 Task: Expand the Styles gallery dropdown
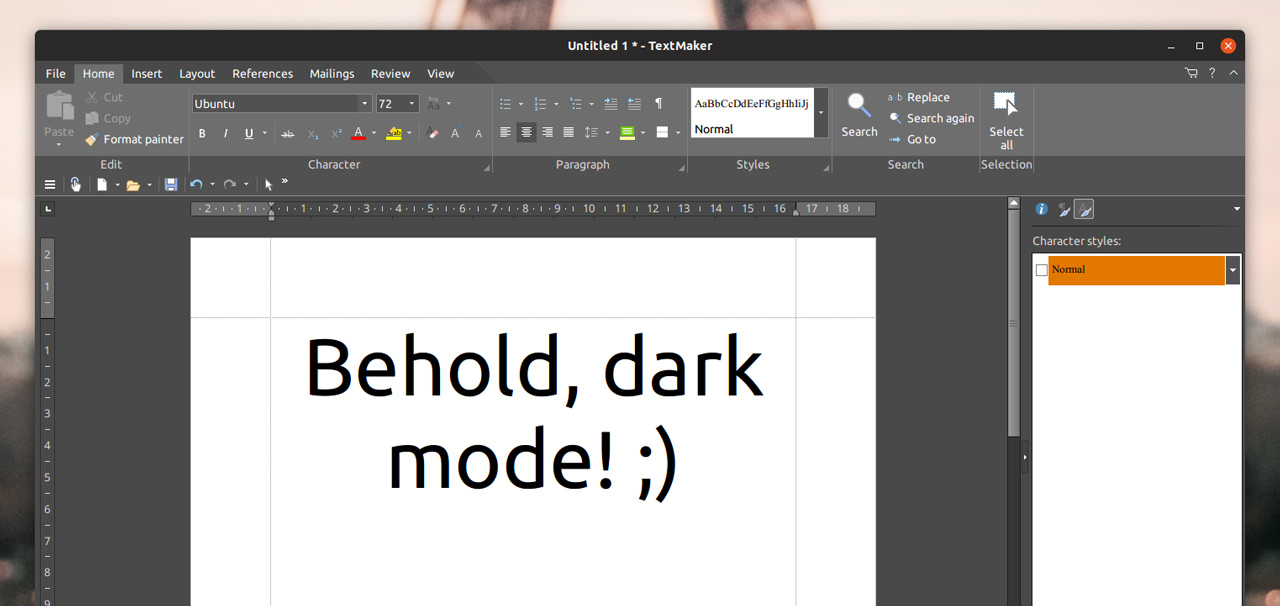[x=821, y=112]
